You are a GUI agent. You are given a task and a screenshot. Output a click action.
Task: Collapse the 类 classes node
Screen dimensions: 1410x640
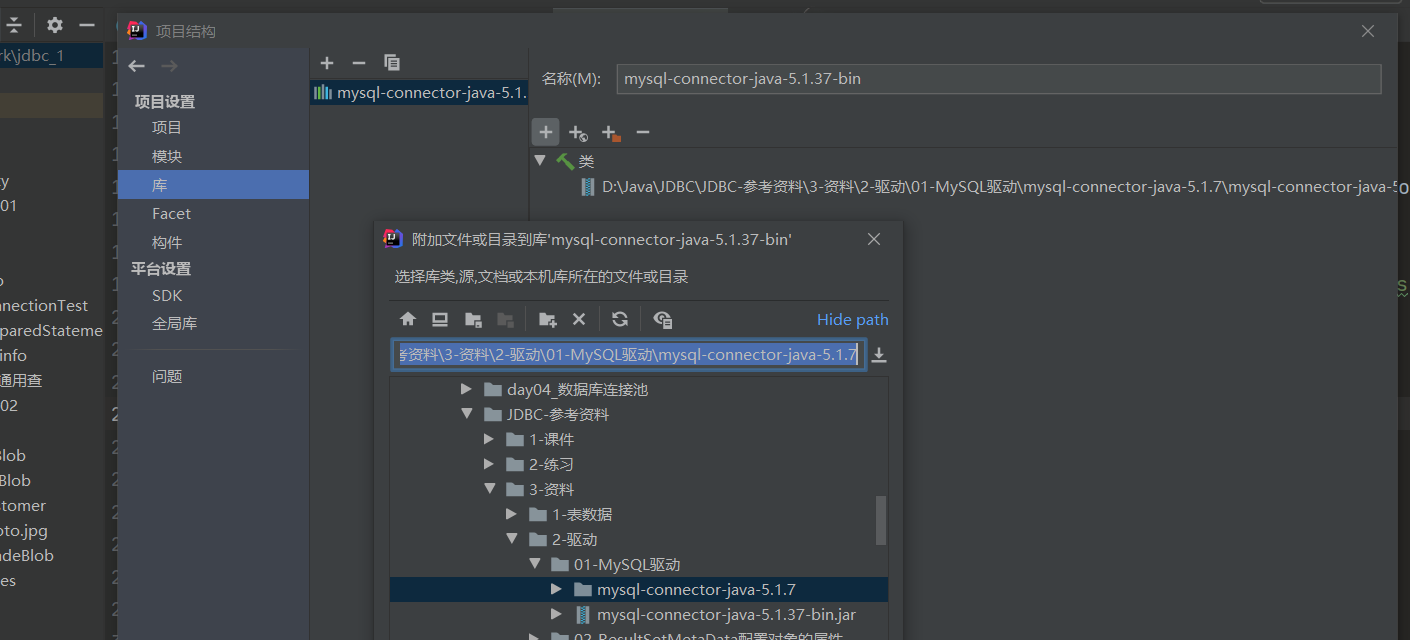[x=540, y=160]
